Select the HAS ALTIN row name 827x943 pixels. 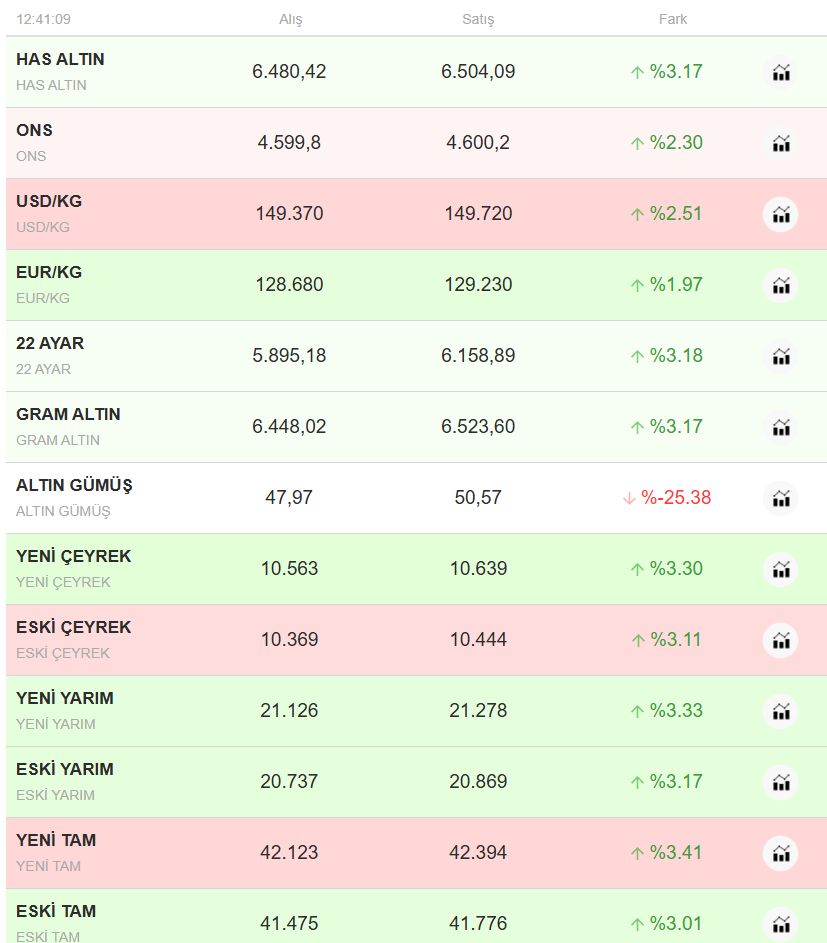point(60,60)
